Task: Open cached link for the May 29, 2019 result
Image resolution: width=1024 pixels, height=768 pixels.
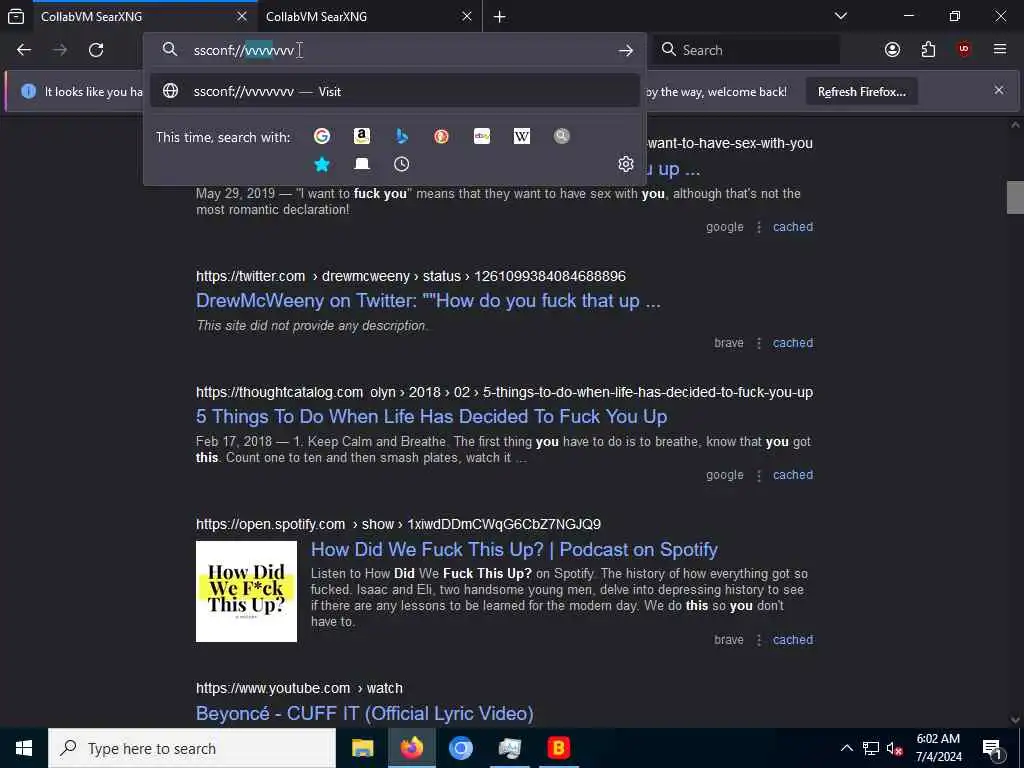Action: [793, 227]
